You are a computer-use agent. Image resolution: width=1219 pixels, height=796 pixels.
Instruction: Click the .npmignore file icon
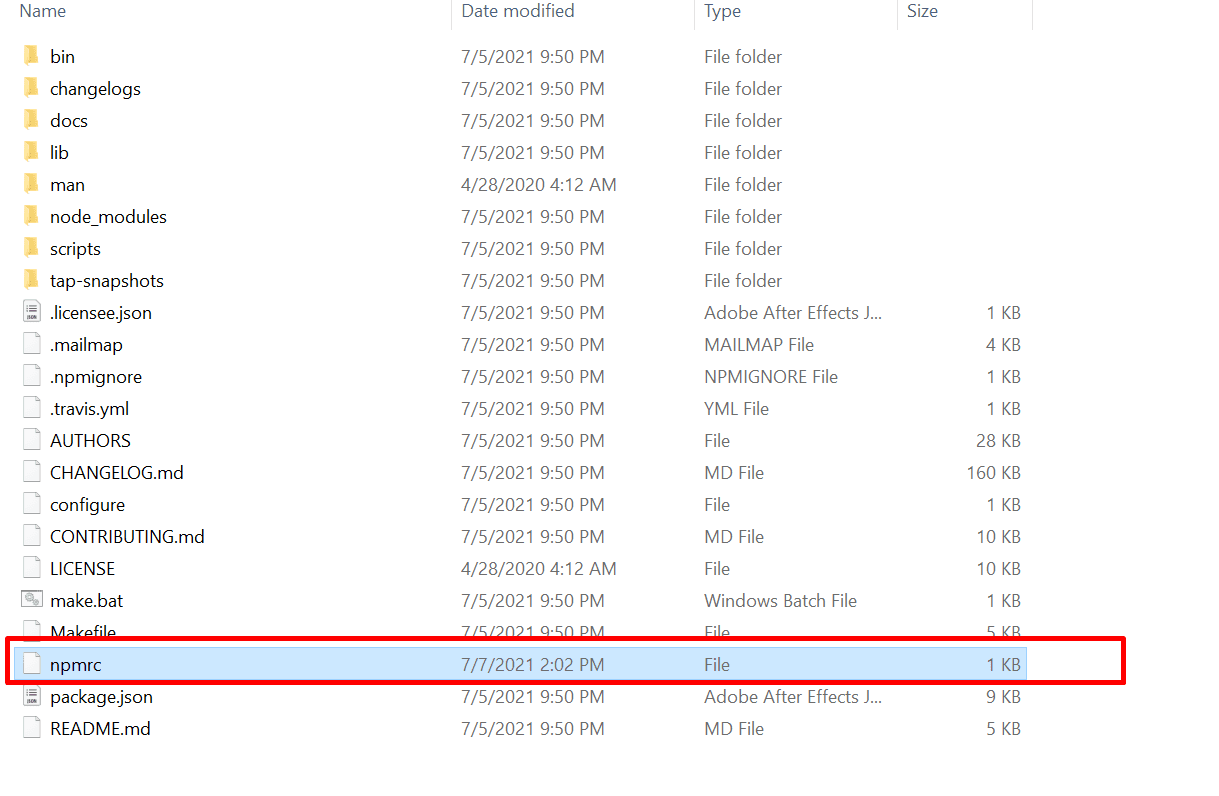pos(31,376)
